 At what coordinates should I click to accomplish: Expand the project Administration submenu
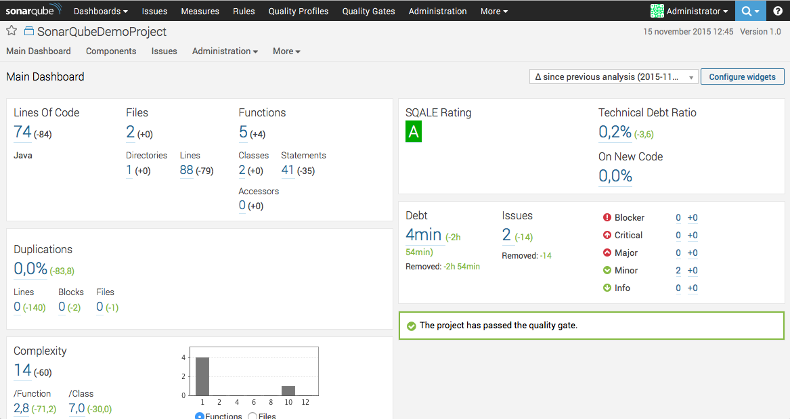click(x=224, y=50)
